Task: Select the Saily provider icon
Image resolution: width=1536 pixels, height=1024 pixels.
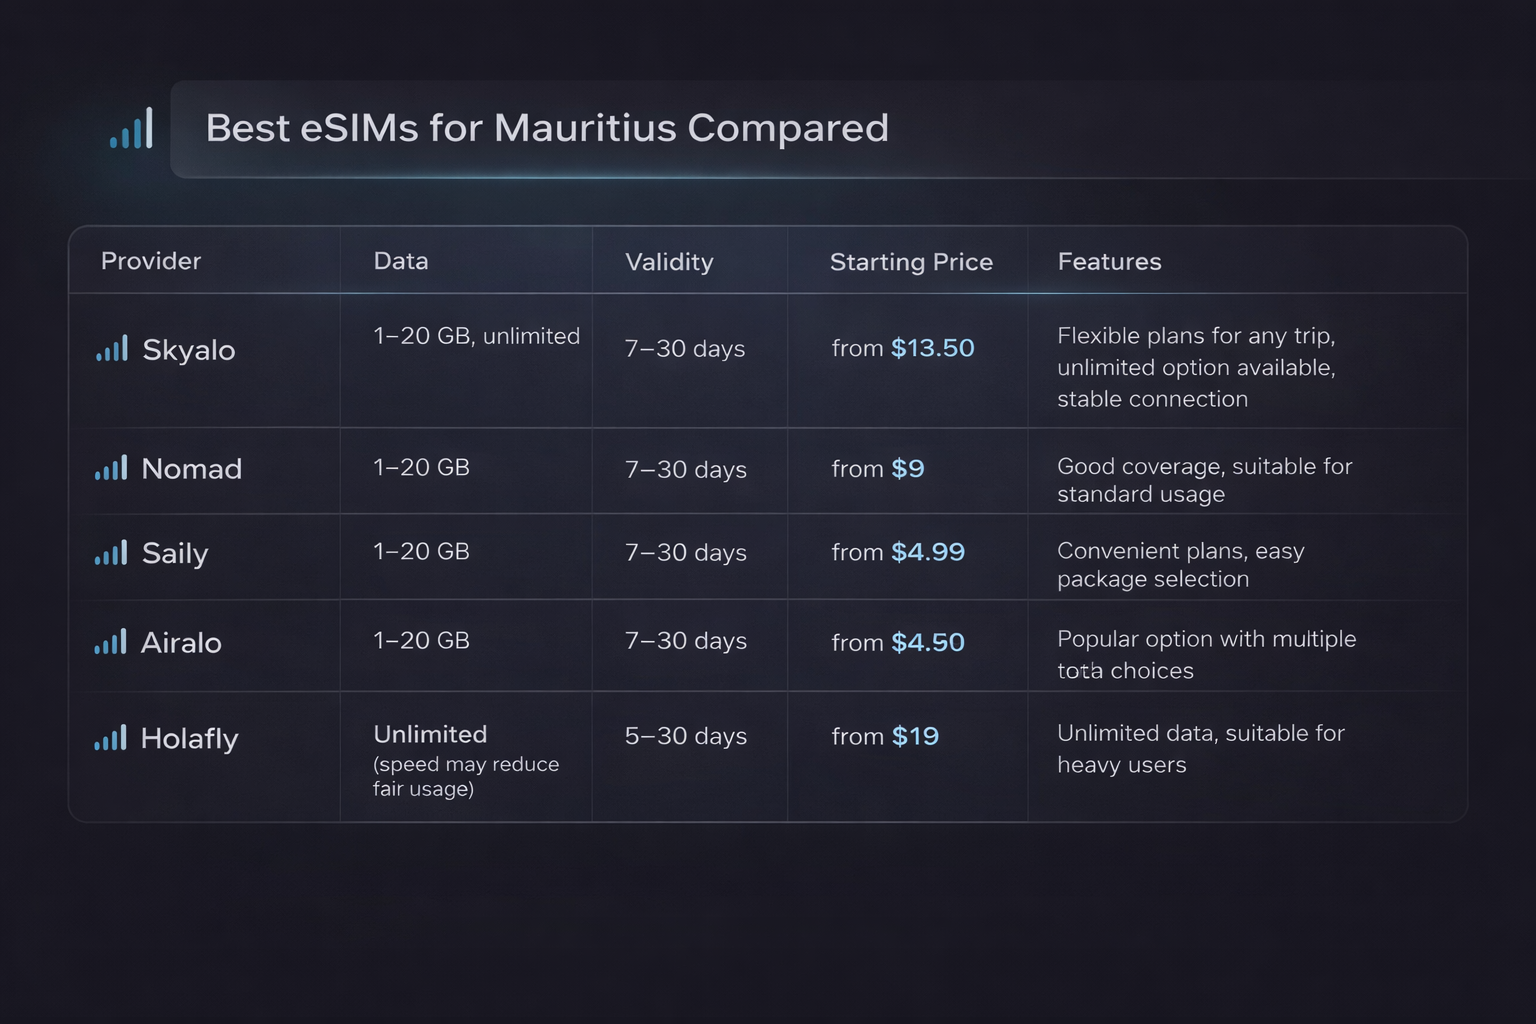Action: pos(110,553)
